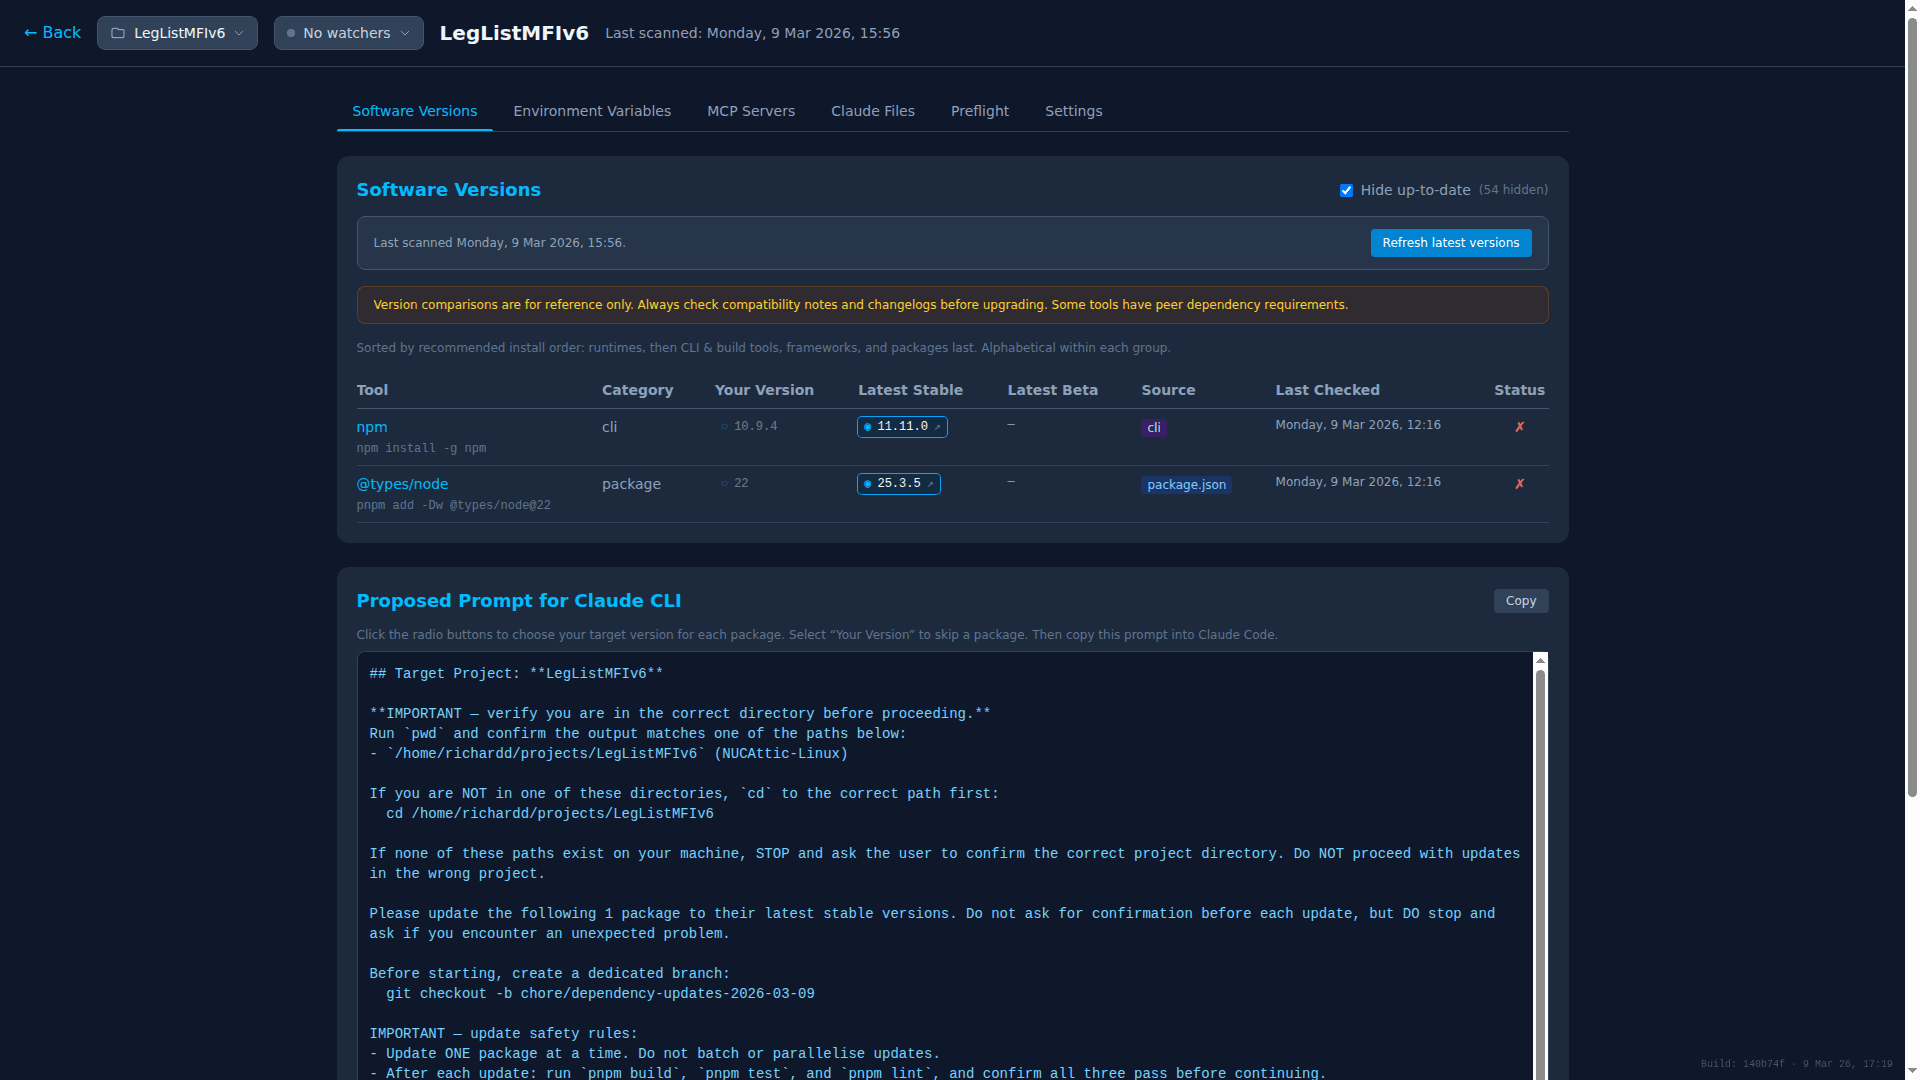Select Your Version 10.9.4 radio for npm

click(x=725, y=426)
